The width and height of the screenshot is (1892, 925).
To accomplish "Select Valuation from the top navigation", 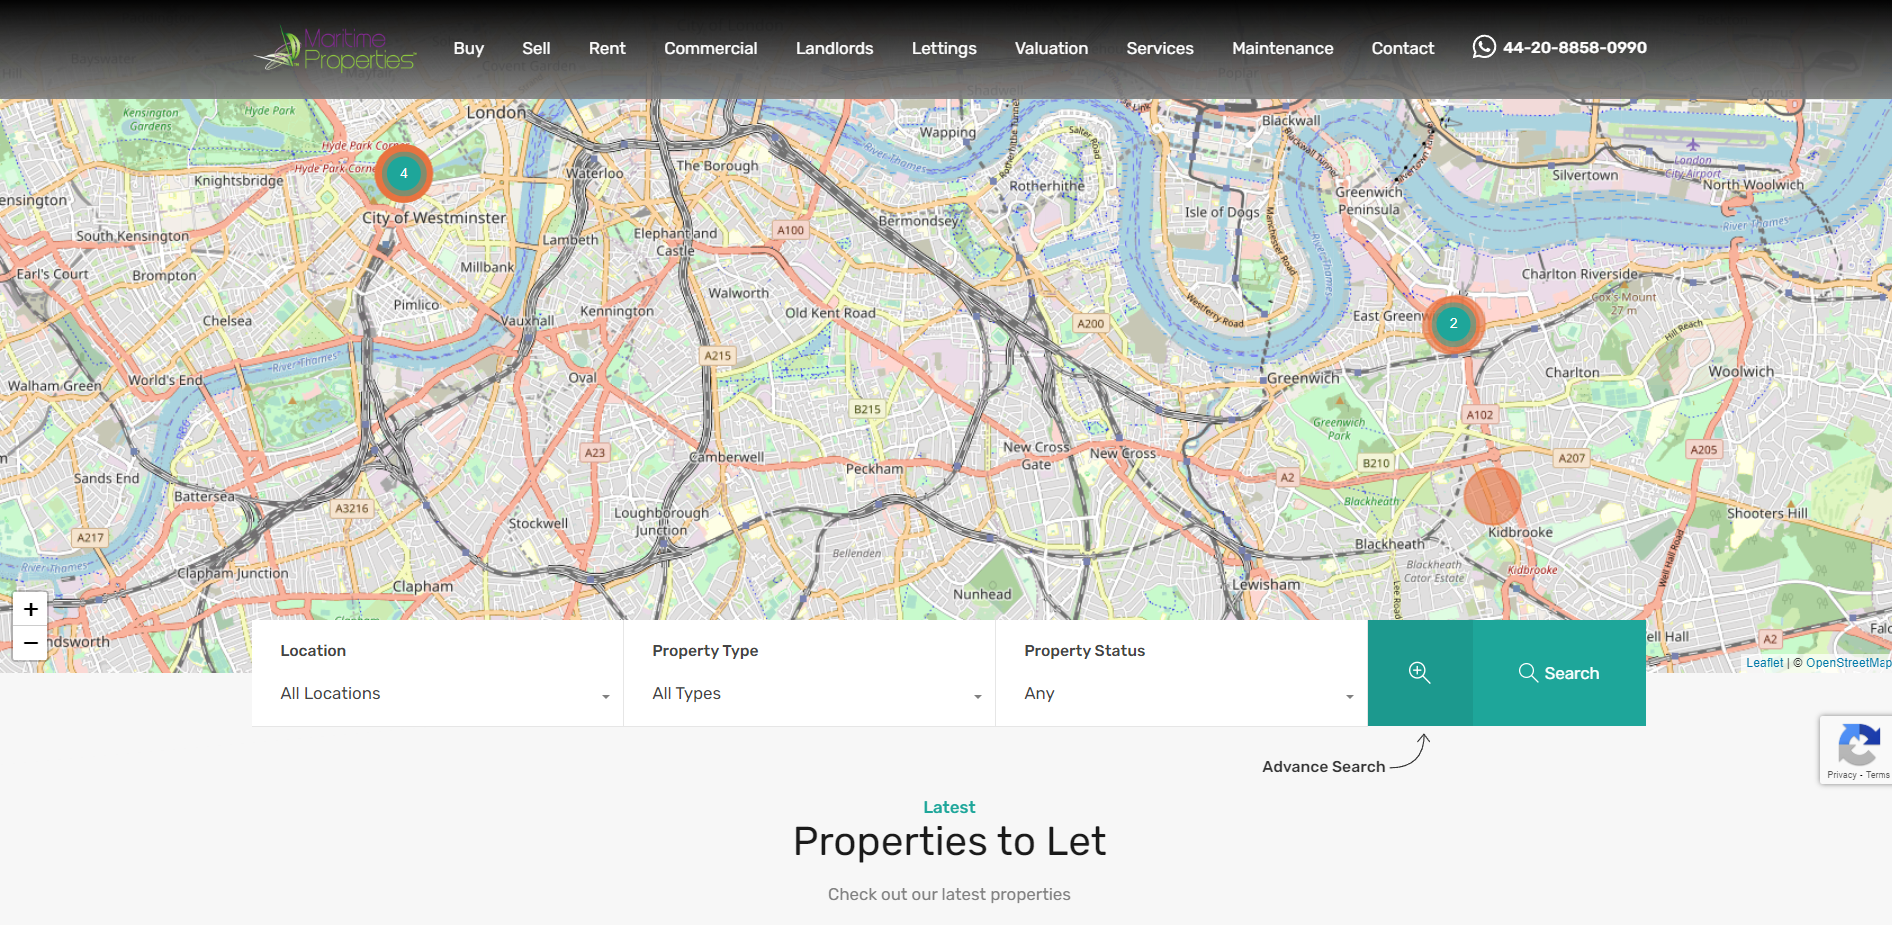I will click(x=1051, y=48).
